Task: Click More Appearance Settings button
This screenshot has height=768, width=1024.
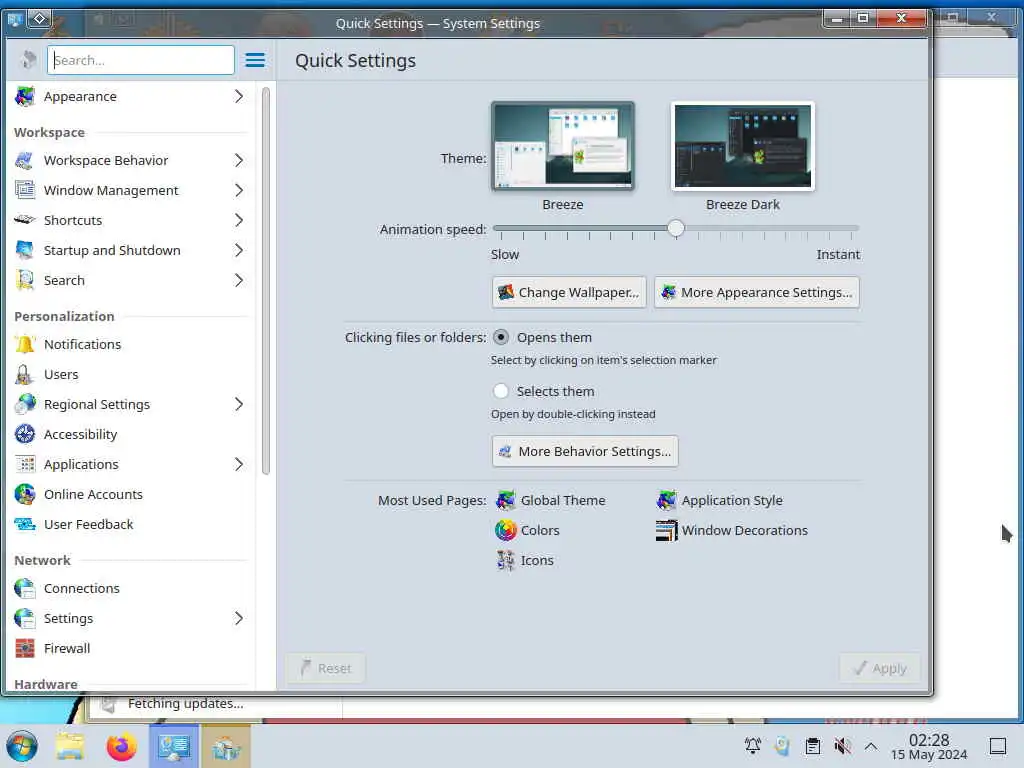Action: [757, 292]
